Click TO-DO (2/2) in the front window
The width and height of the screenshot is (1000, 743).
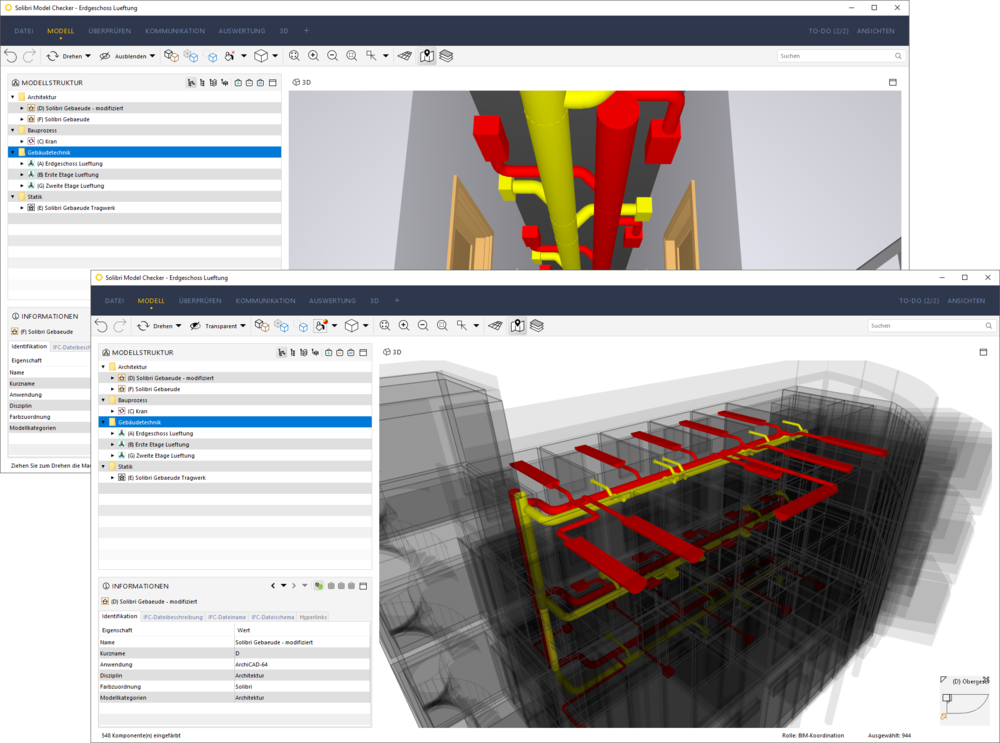918,300
